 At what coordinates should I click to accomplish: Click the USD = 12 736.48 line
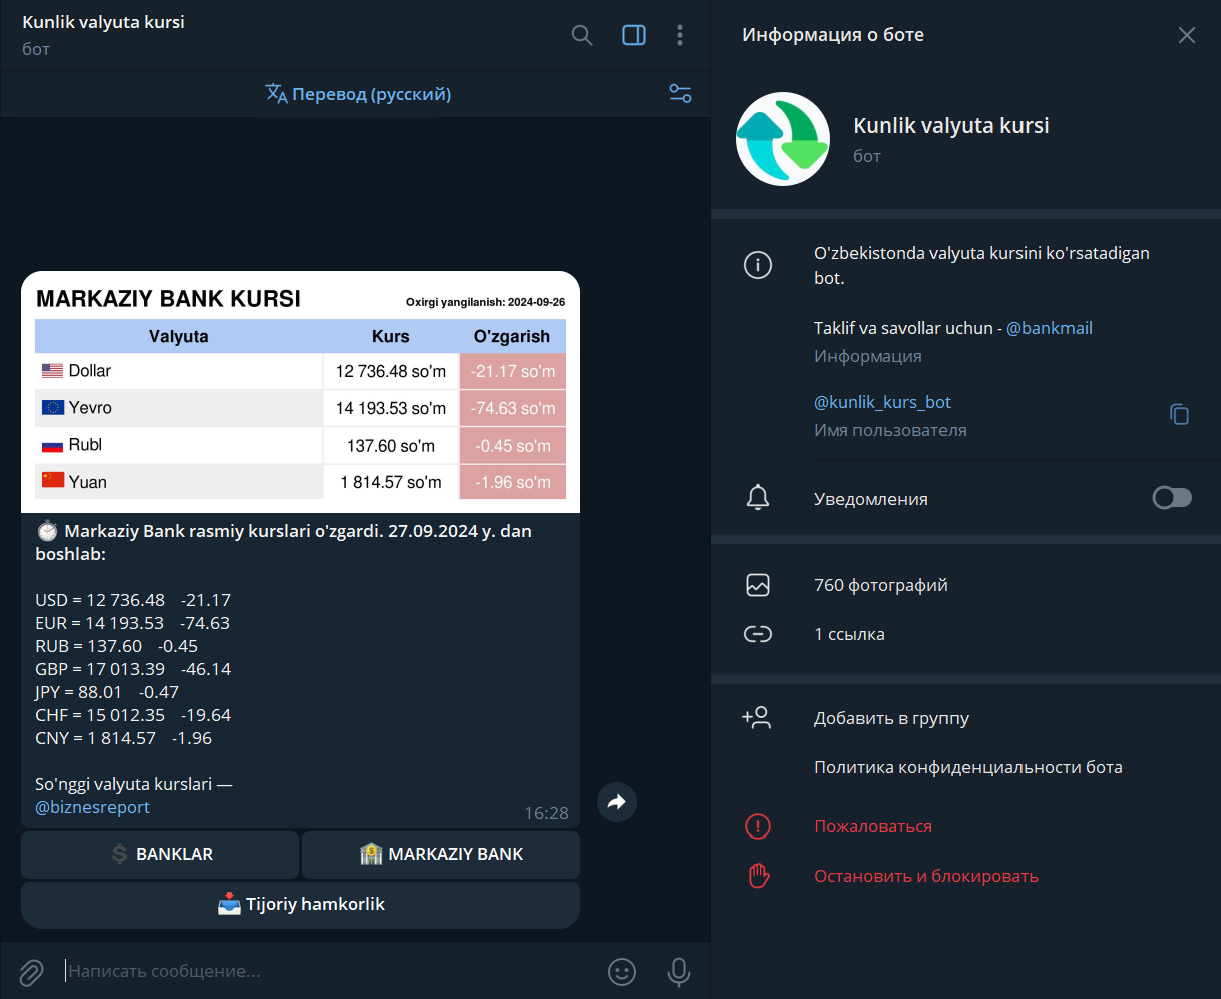coord(133,600)
